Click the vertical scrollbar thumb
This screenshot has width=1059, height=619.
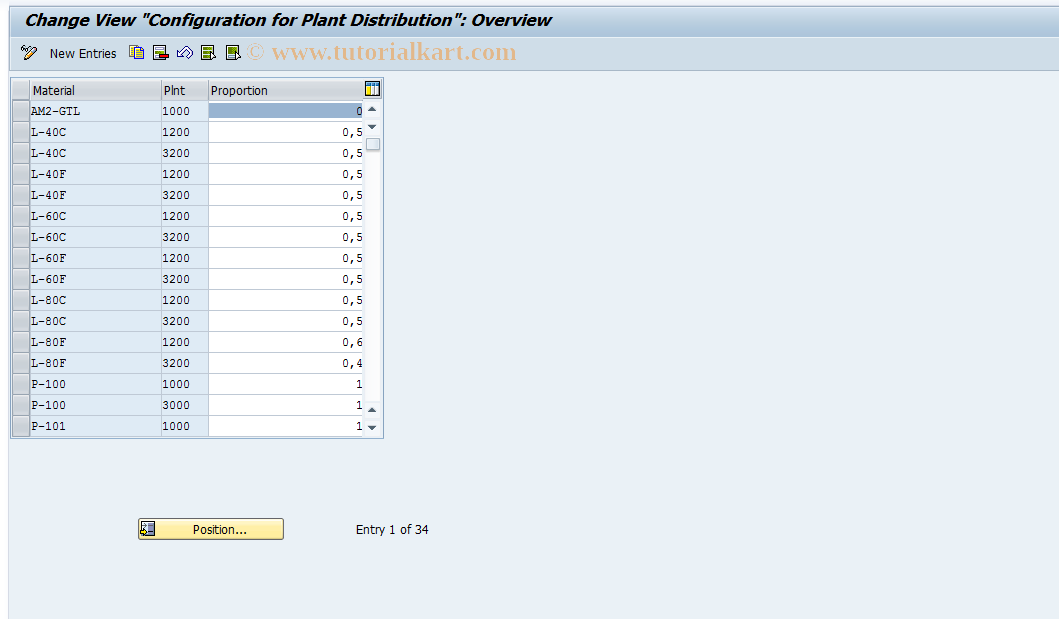point(373,144)
